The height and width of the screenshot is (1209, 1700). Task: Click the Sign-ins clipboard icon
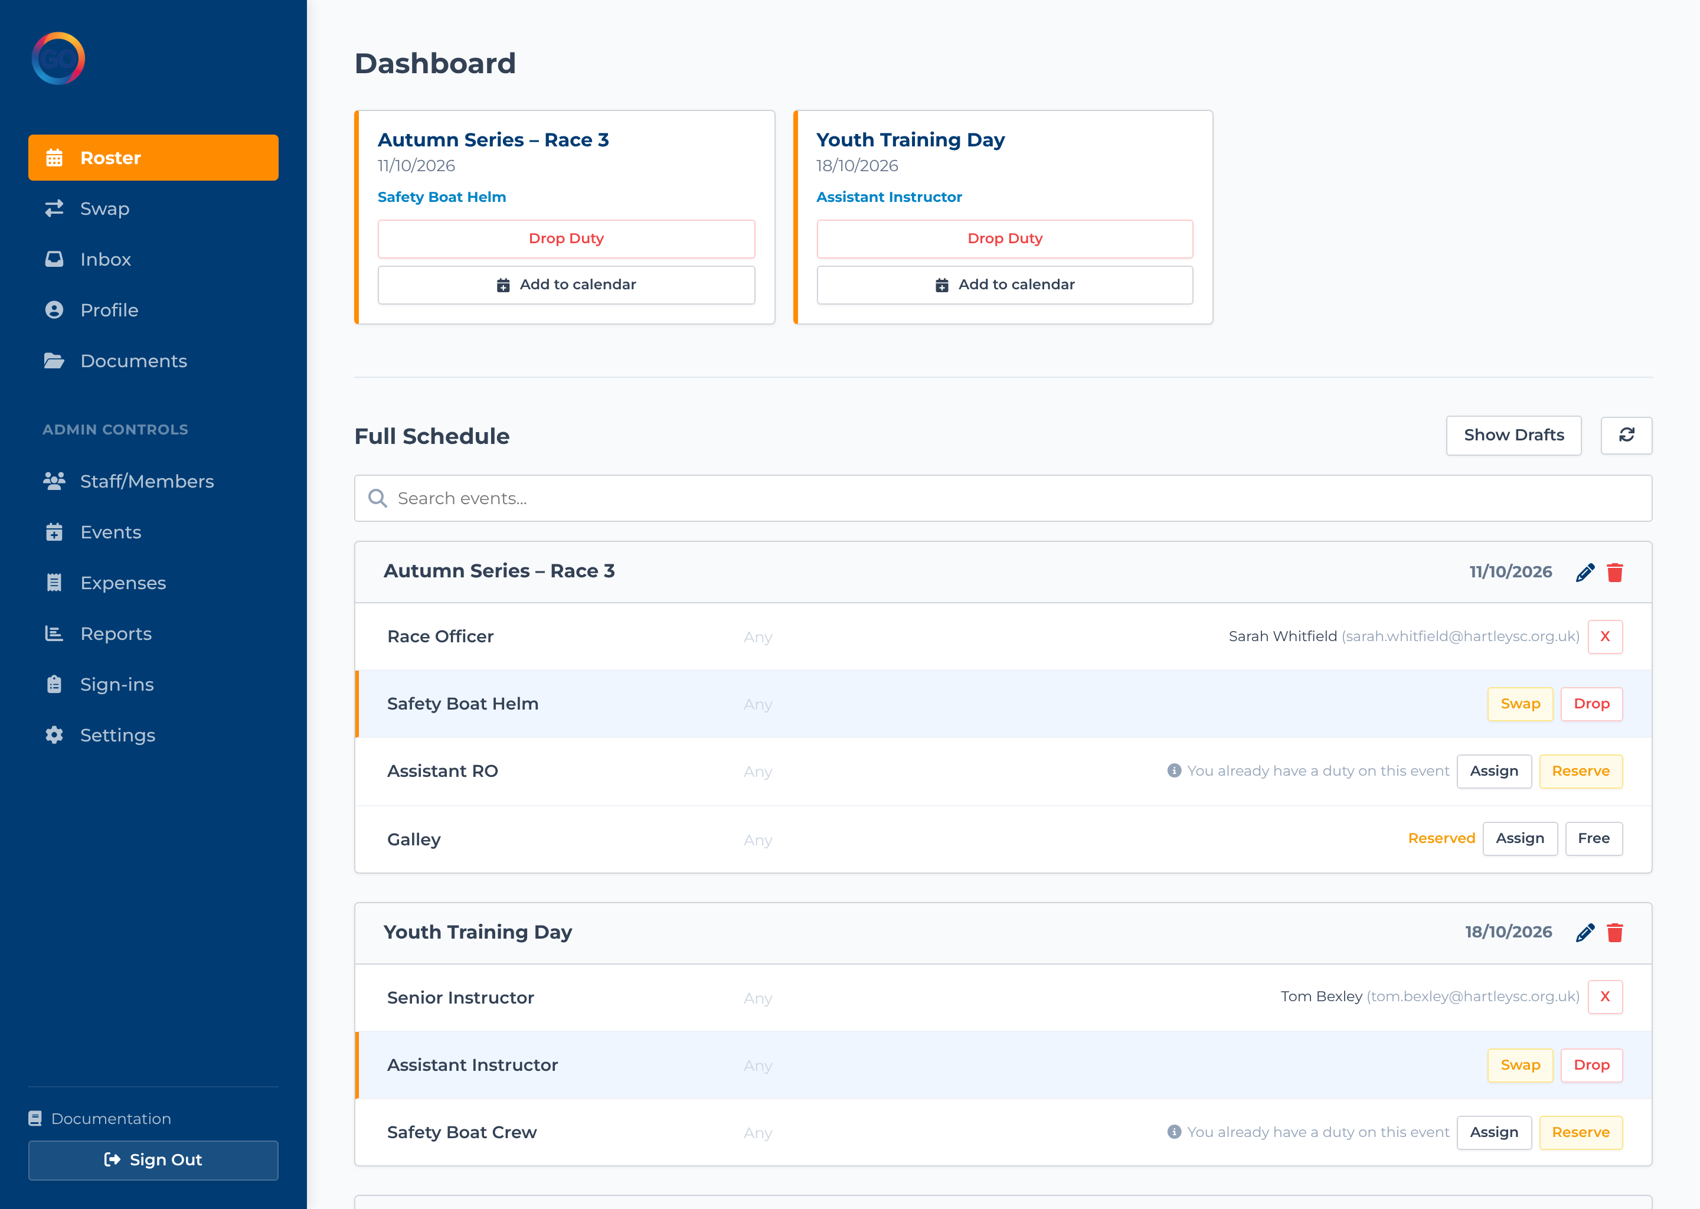pos(54,685)
